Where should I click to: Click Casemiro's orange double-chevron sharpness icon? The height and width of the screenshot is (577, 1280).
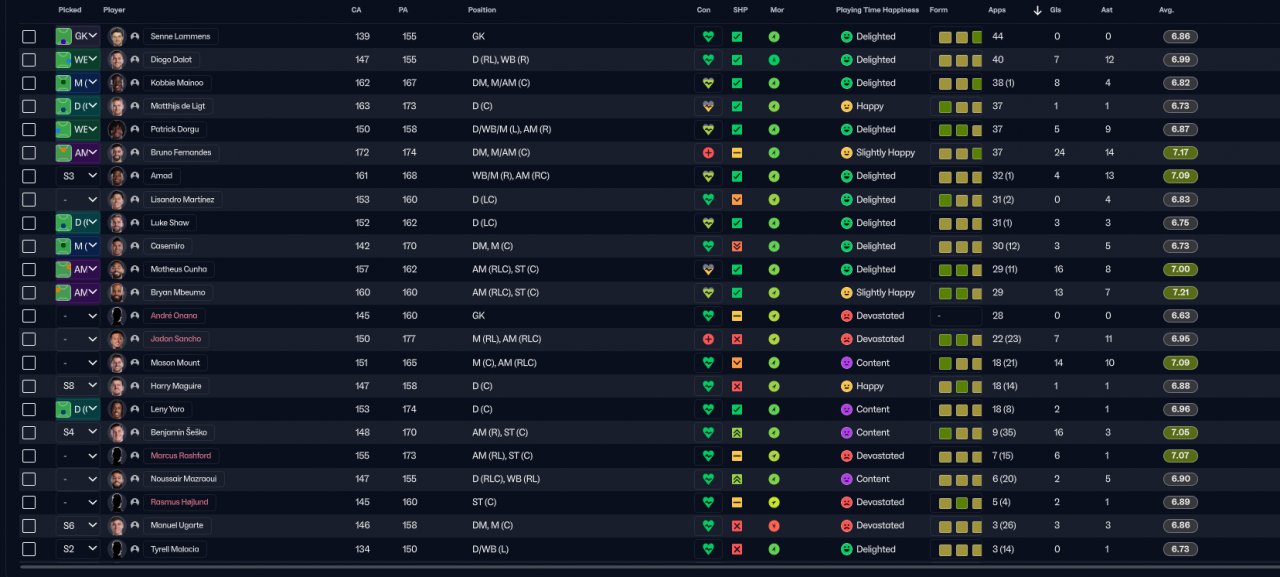coord(737,246)
